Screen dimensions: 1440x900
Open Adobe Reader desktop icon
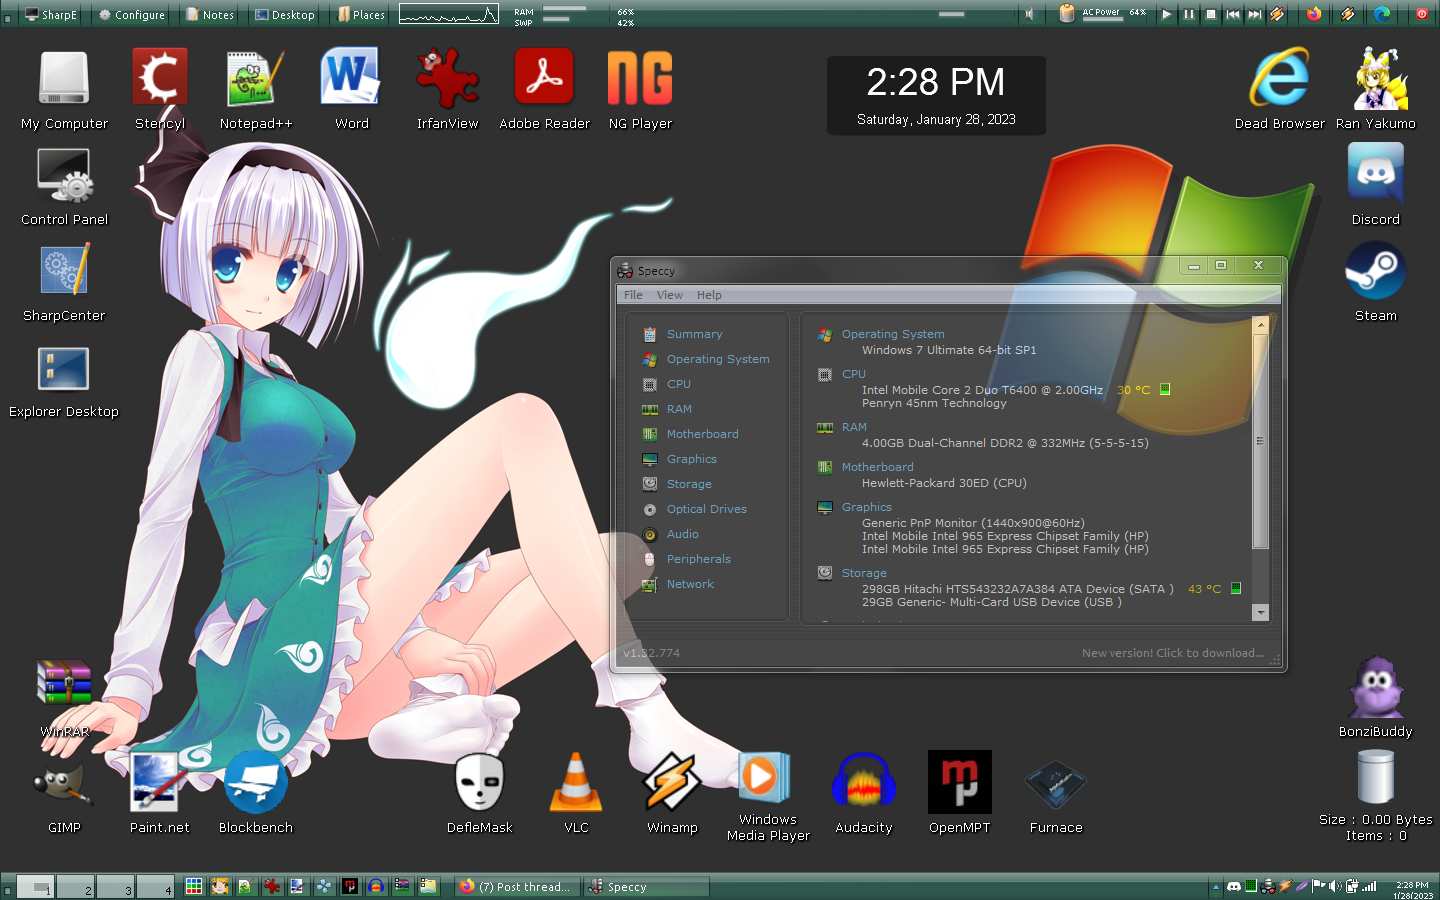click(544, 90)
